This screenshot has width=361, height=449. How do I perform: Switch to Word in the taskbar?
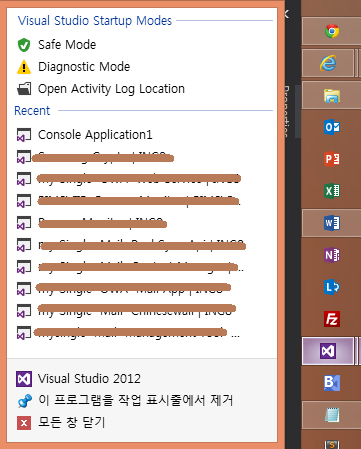pos(332,223)
